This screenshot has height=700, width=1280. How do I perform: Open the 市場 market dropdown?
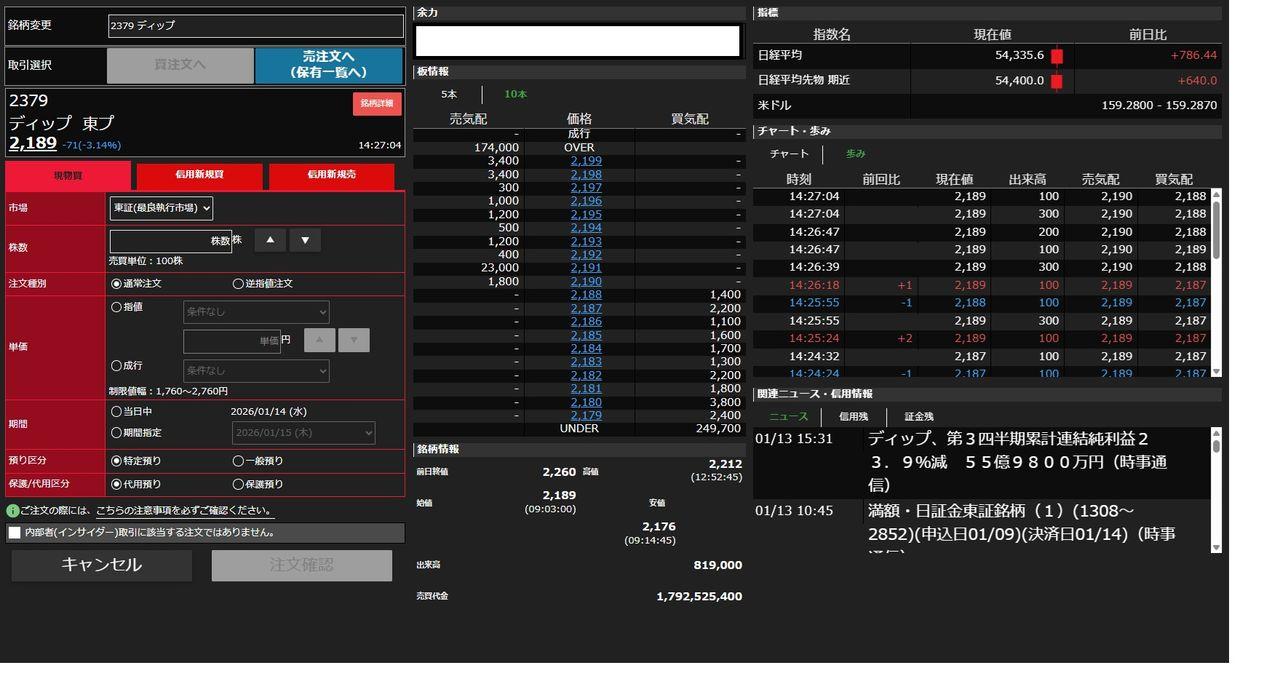tap(161, 208)
